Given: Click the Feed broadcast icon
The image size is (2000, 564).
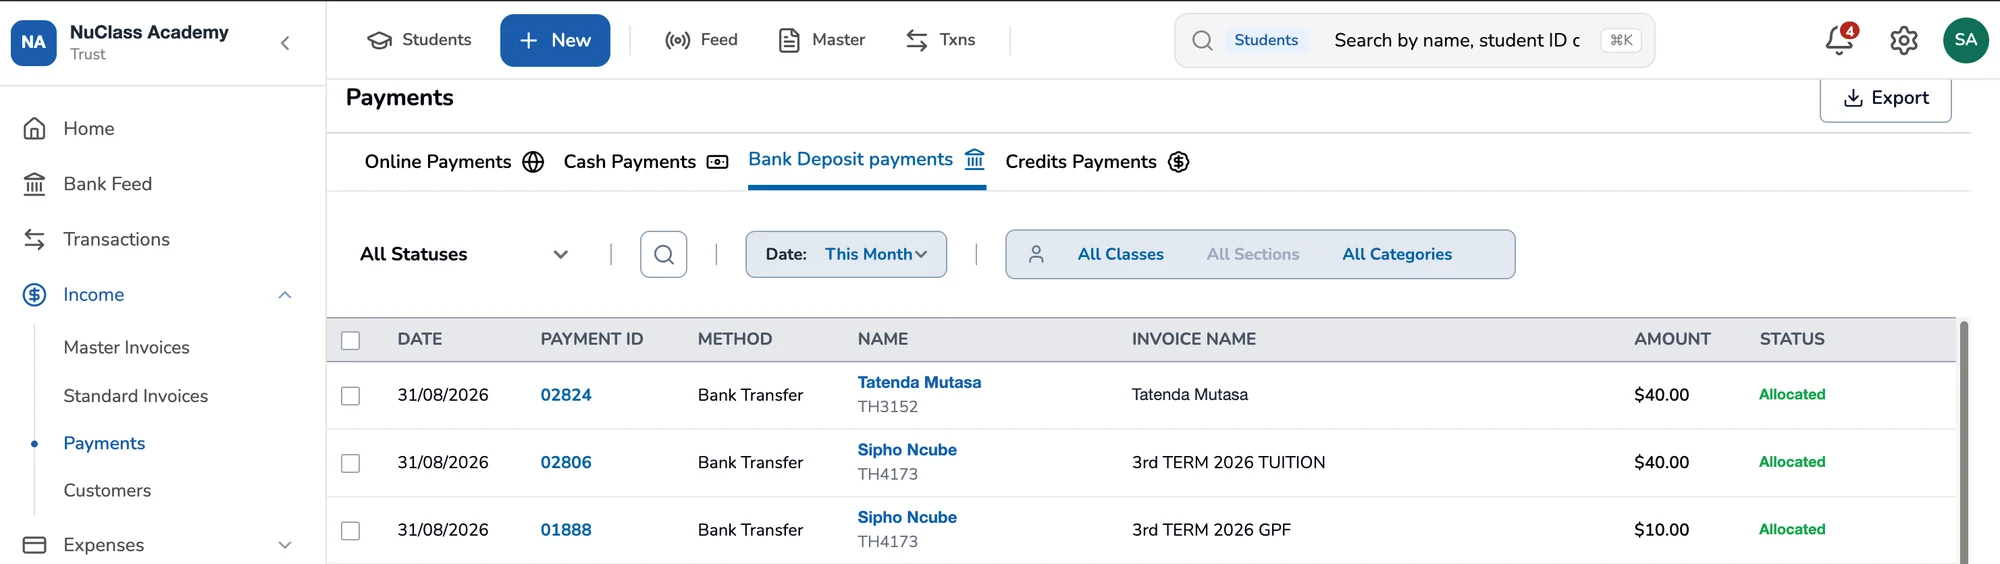Looking at the screenshot, I should [677, 40].
